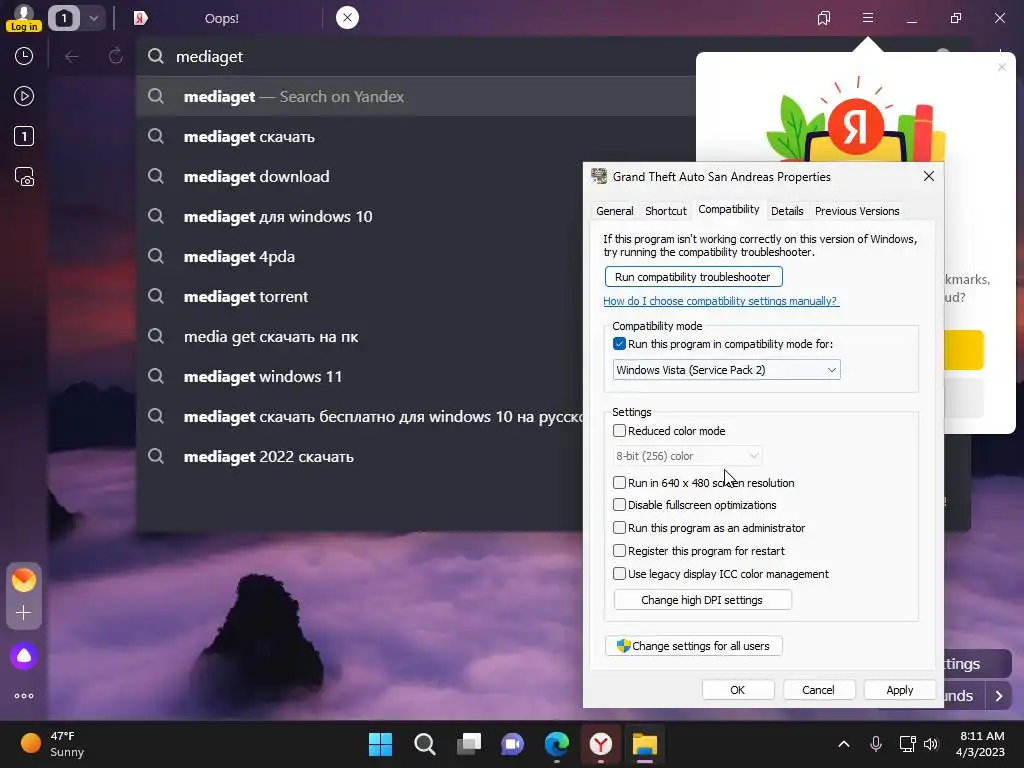
Task: Go back with the arrow button
Action: [x=72, y=57]
